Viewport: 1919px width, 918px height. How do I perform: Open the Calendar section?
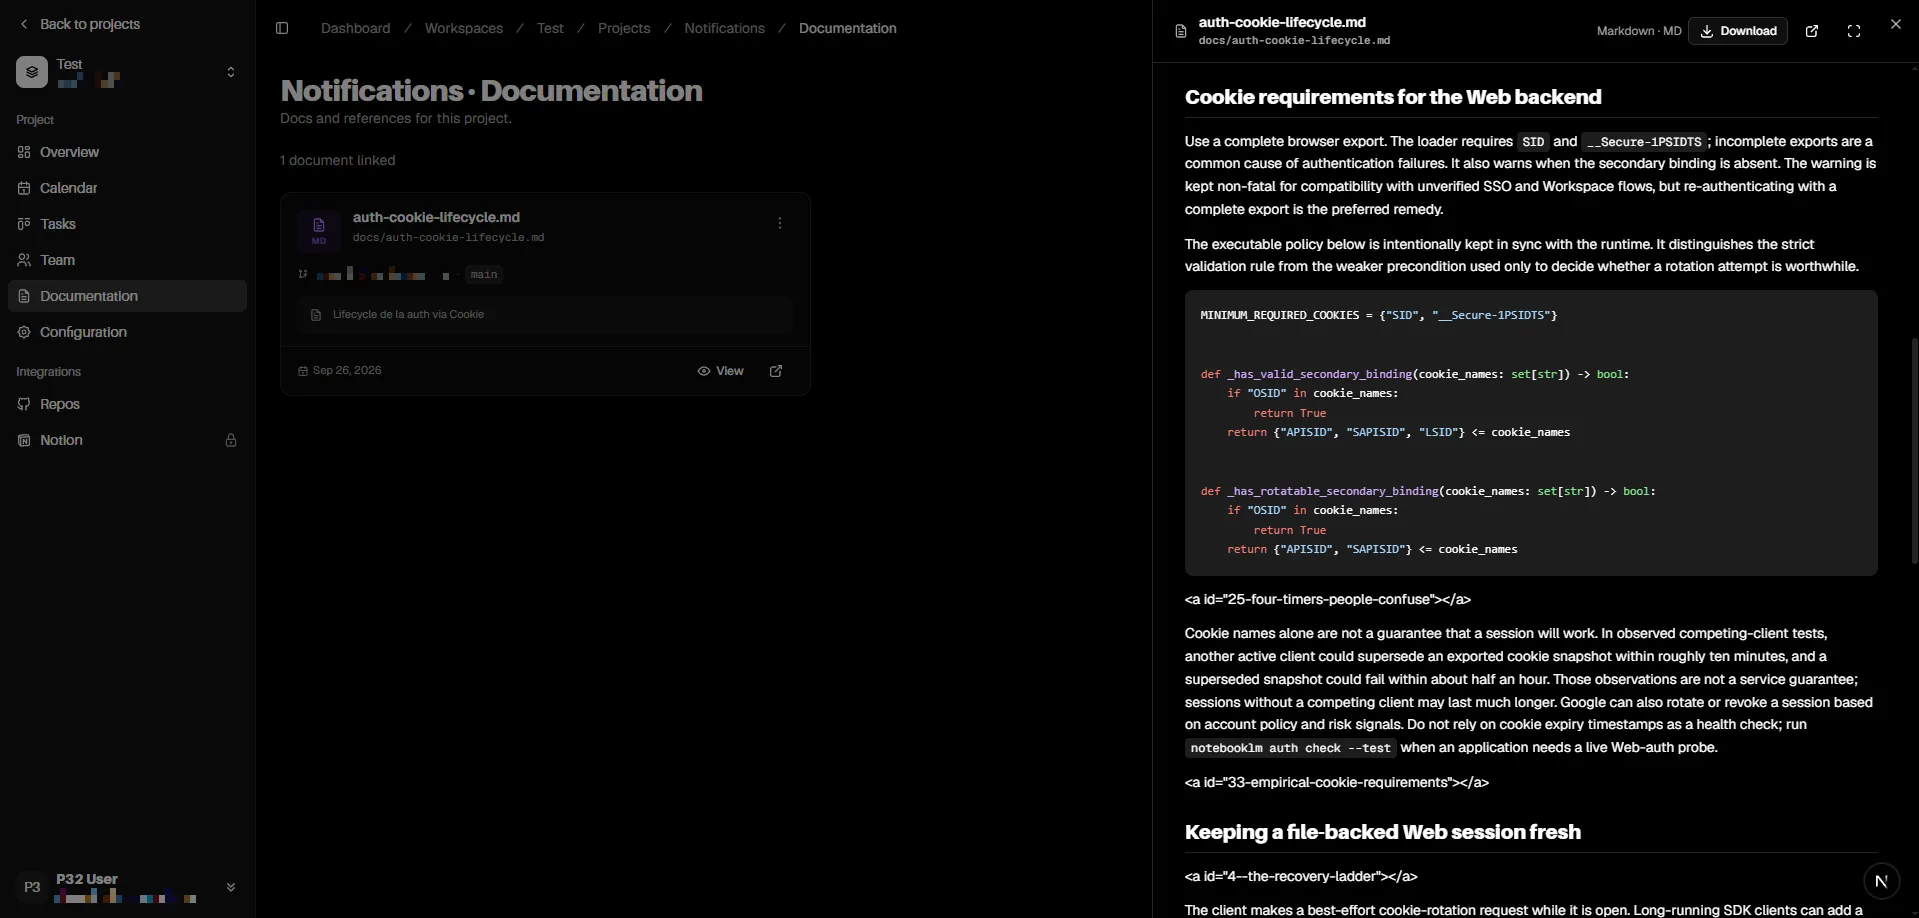pos(127,188)
